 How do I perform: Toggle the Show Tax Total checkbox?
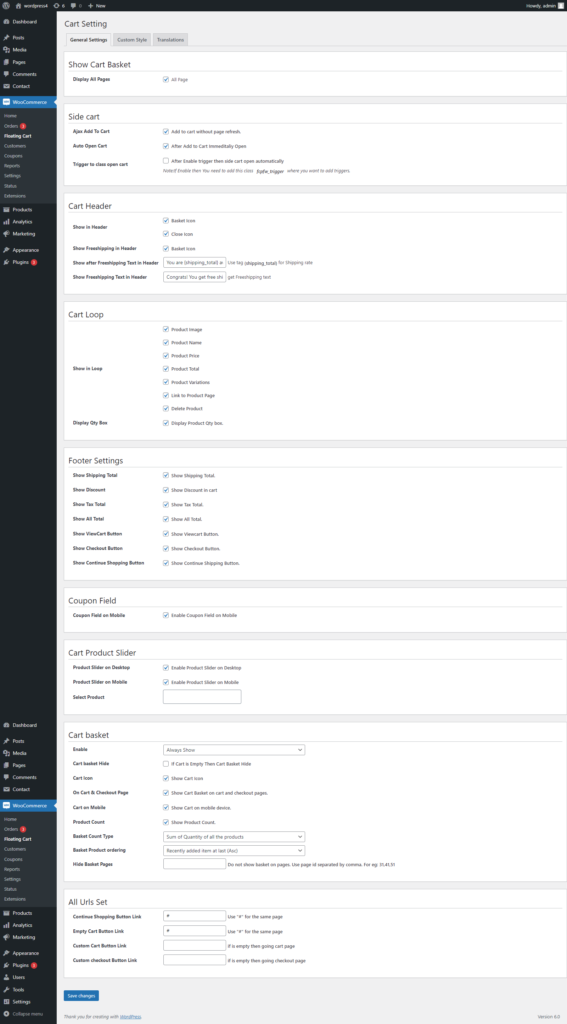pyautogui.click(x=166, y=505)
